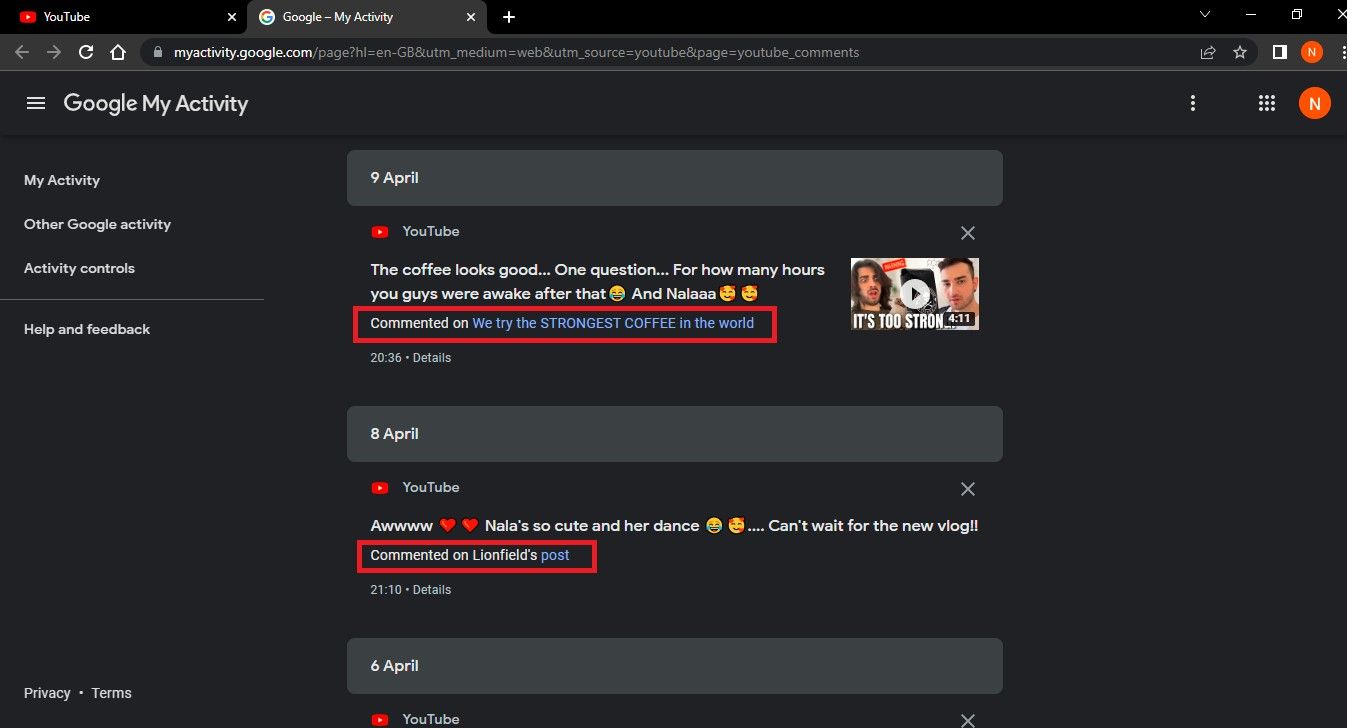Bookmark this page with the star icon
Image resolution: width=1347 pixels, height=728 pixels.
click(1240, 52)
